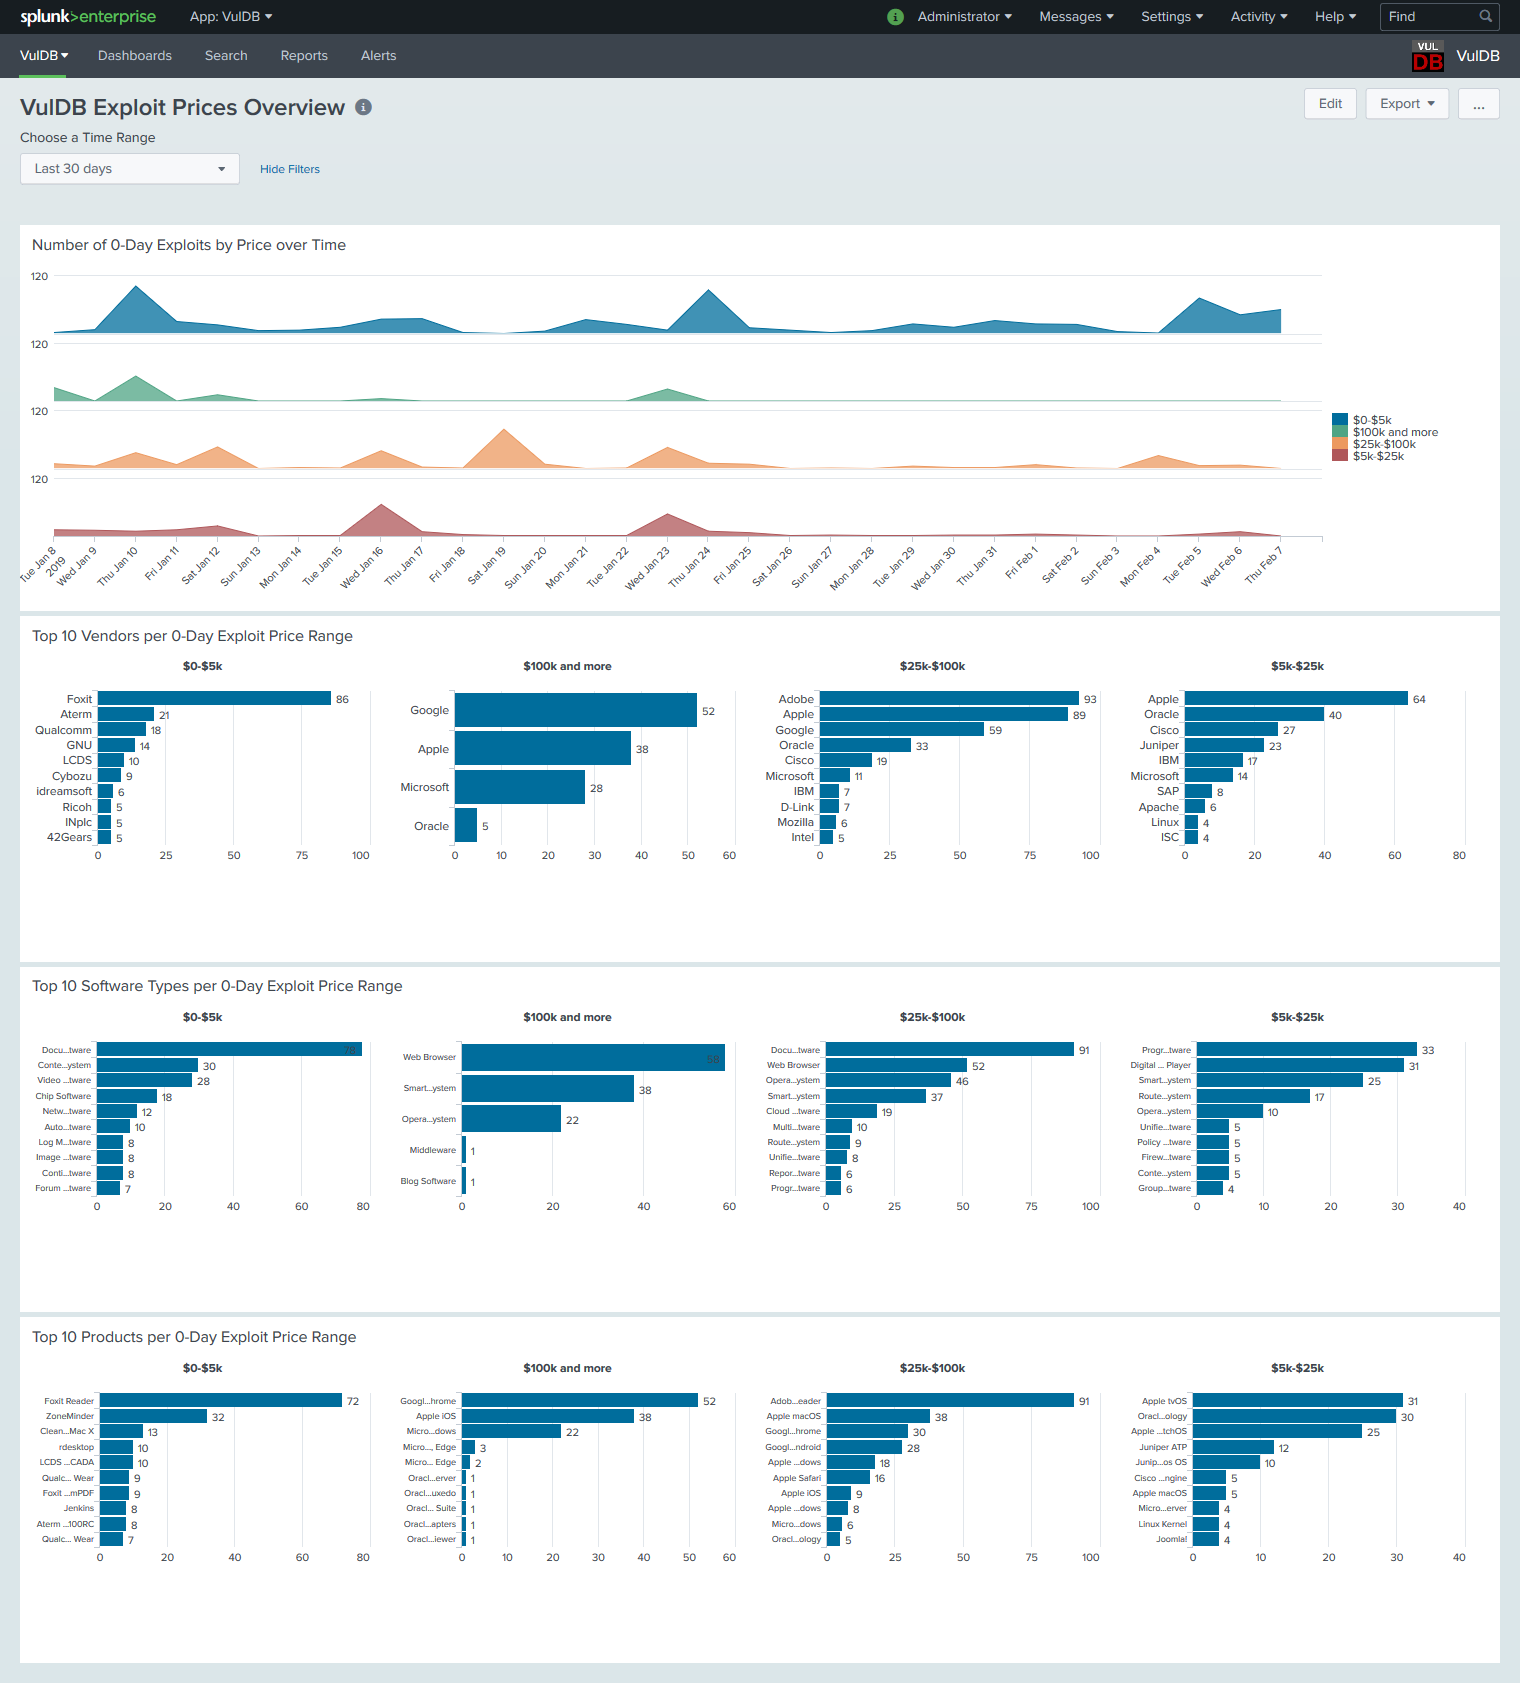Click the 'Qualcomm' vendor label
This screenshot has width=1520, height=1683.
[63, 730]
